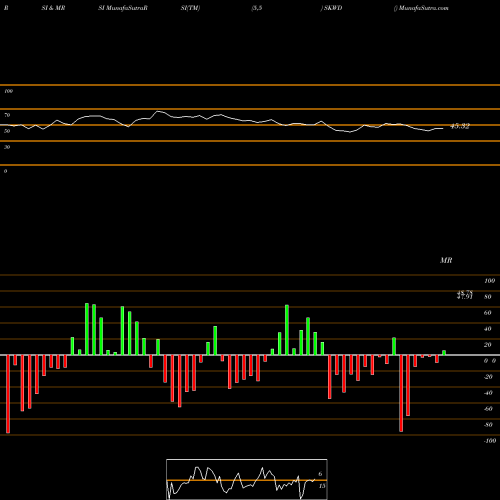Screen dimensions: 500x500
Task: Click the MR axis label -60
Action: 488,409
